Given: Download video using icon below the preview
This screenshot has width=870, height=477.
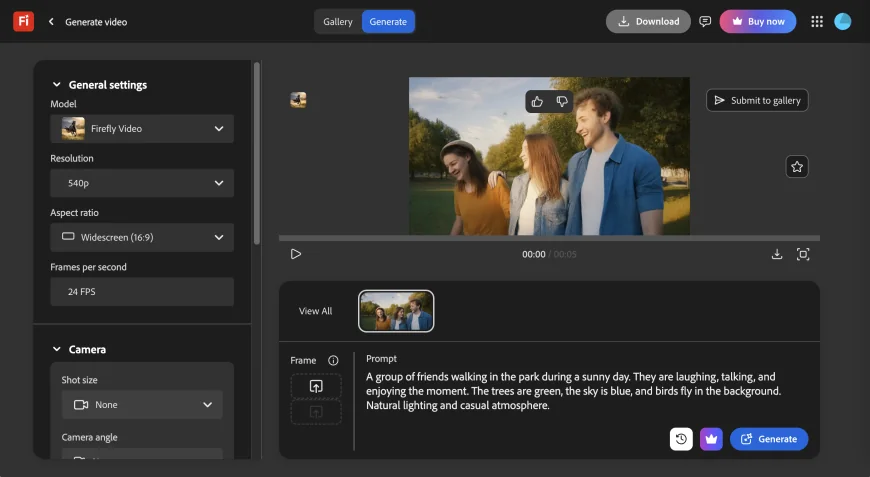Looking at the screenshot, I should pos(777,254).
